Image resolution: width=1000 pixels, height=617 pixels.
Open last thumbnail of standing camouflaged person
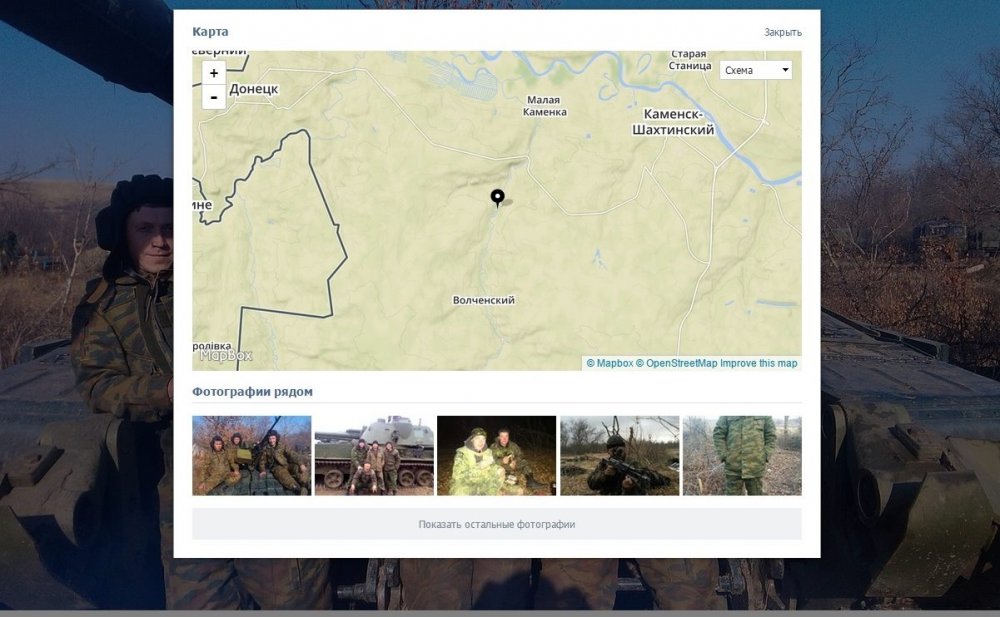741,455
